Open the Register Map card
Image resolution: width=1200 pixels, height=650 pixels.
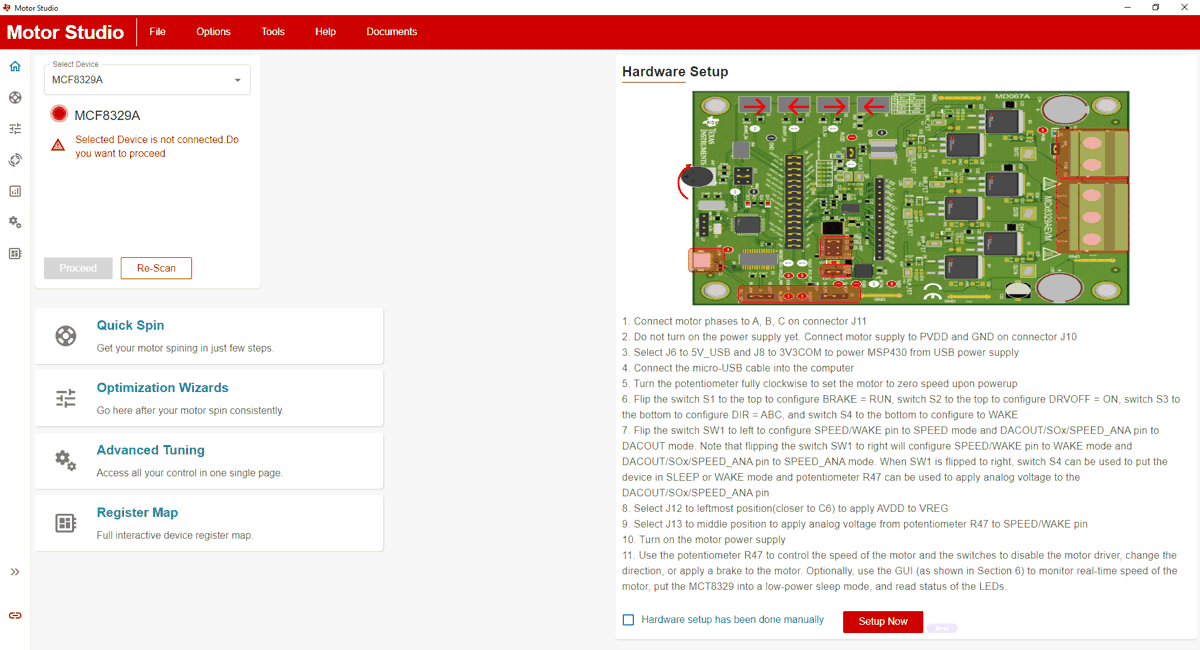pos(209,523)
